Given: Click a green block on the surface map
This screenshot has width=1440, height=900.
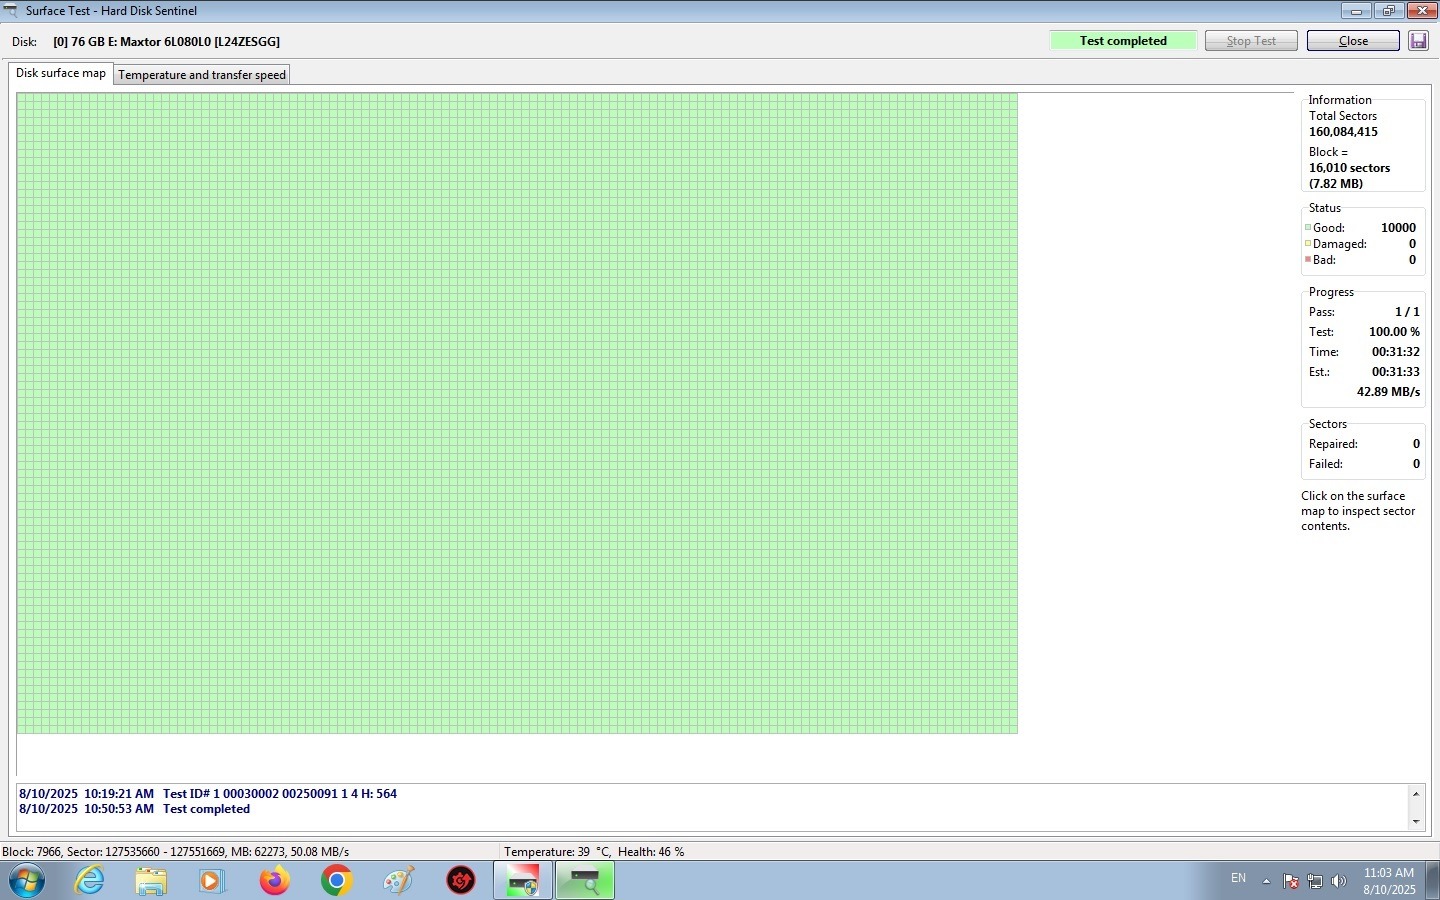Looking at the screenshot, I should click(517, 413).
